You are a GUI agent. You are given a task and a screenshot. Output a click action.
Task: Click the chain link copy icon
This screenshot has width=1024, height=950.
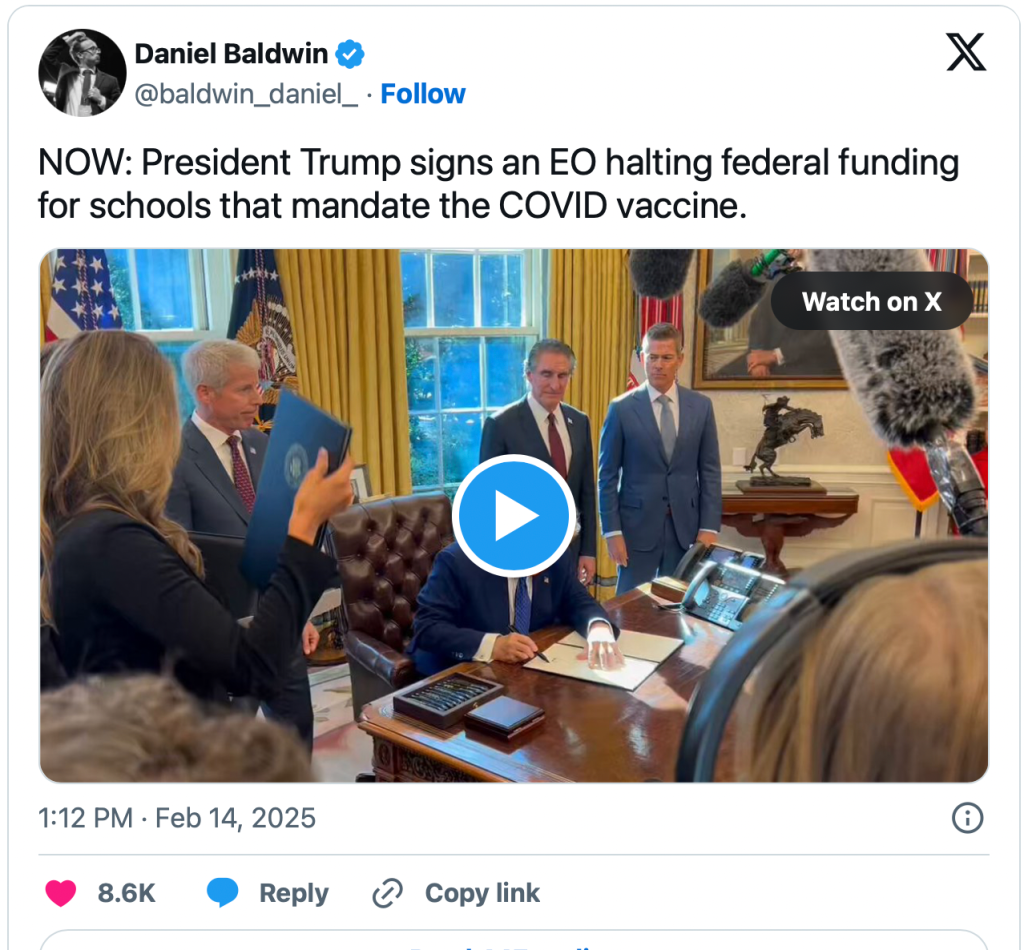tap(388, 893)
